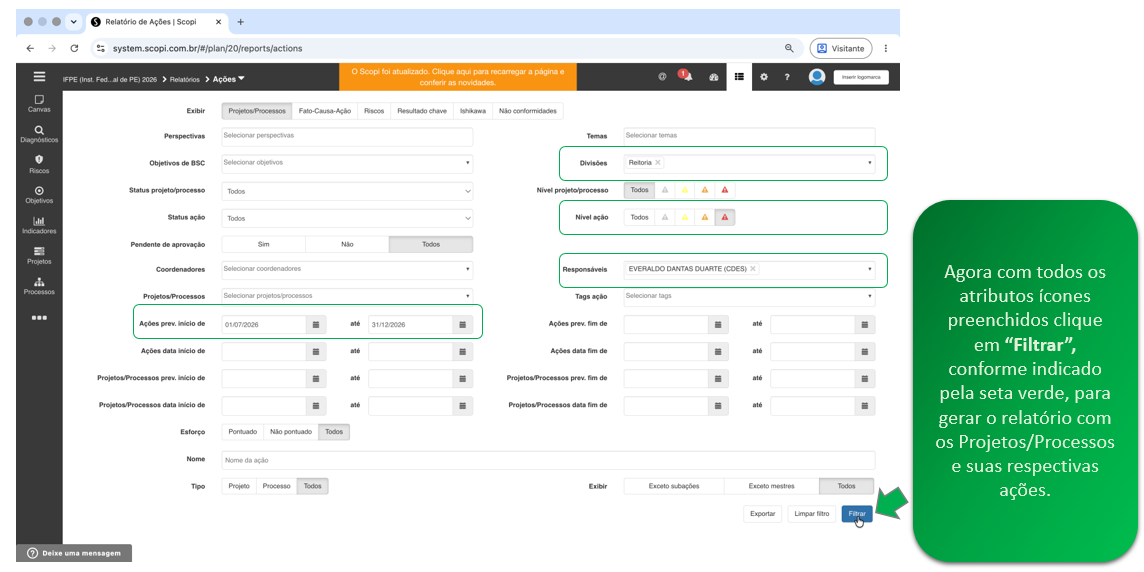The height and width of the screenshot is (572, 1144).
Task: Open the settings gear in top bar
Action: coord(764,76)
